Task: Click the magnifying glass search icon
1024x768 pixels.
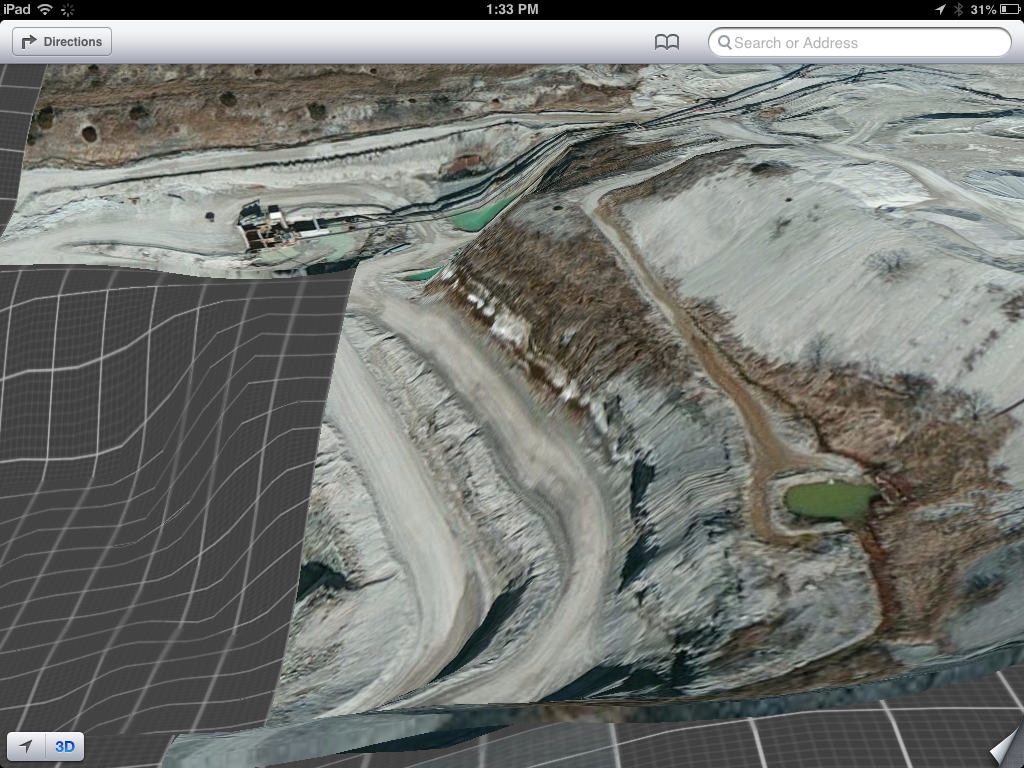Action: [725, 43]
